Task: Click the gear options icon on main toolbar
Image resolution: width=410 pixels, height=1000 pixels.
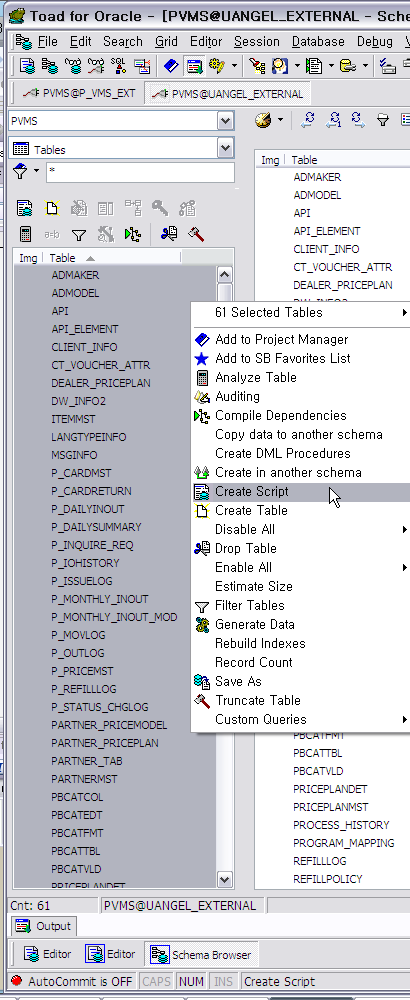Action: click(x=217, y=65)
